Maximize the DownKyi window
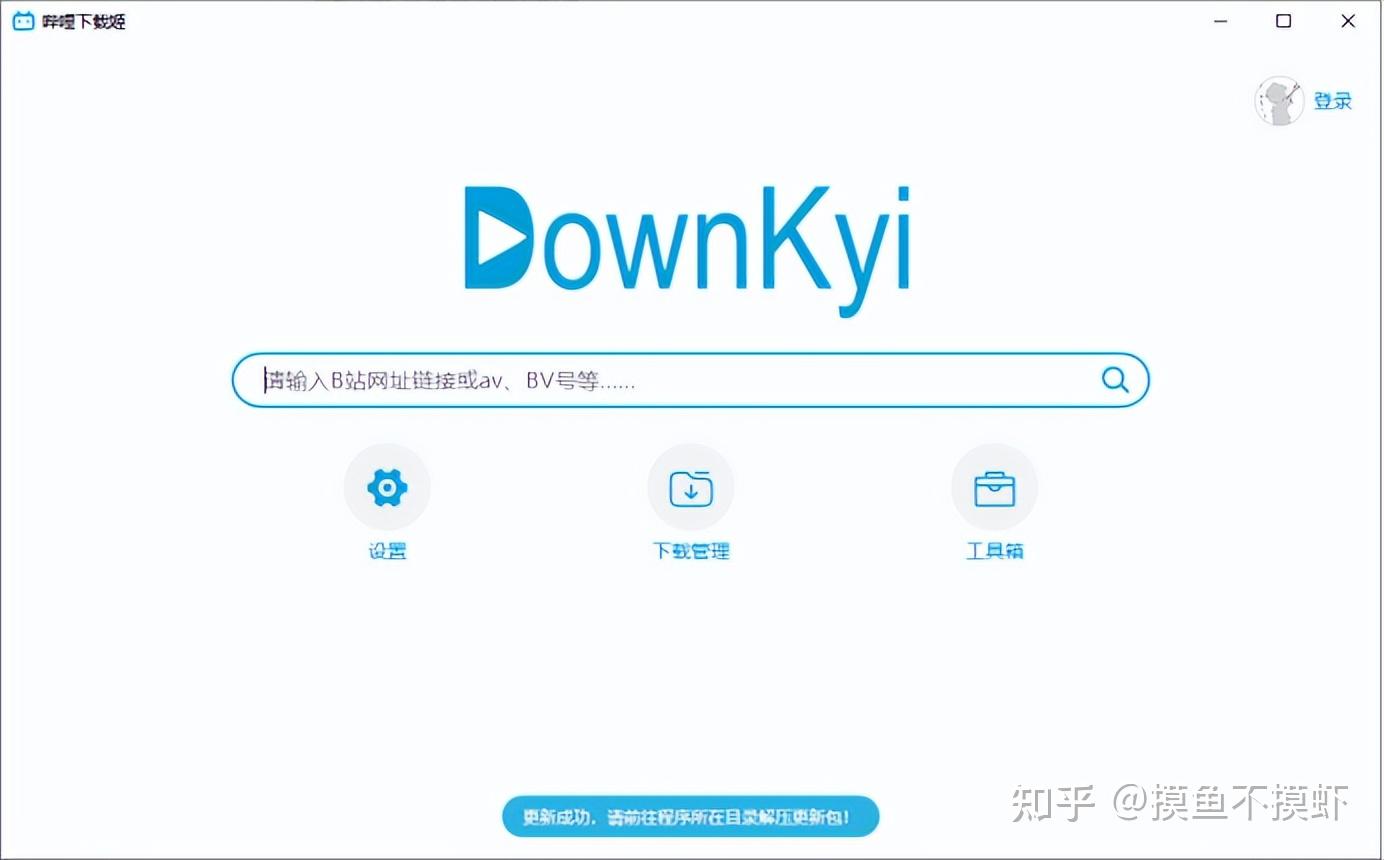This screenshot has height=860, width=1384. (x=1284, y=21)
